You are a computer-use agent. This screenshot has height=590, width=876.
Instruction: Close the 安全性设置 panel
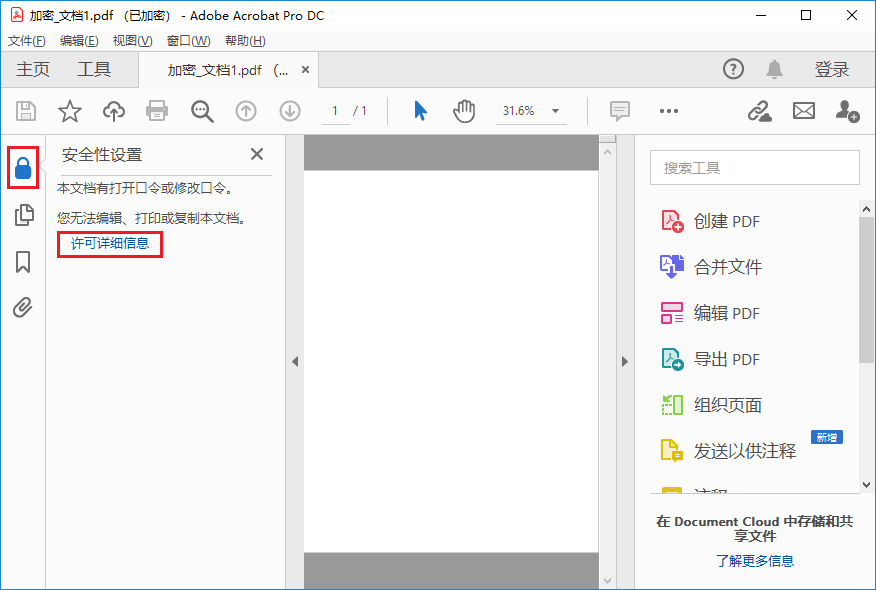coord(257,154)
